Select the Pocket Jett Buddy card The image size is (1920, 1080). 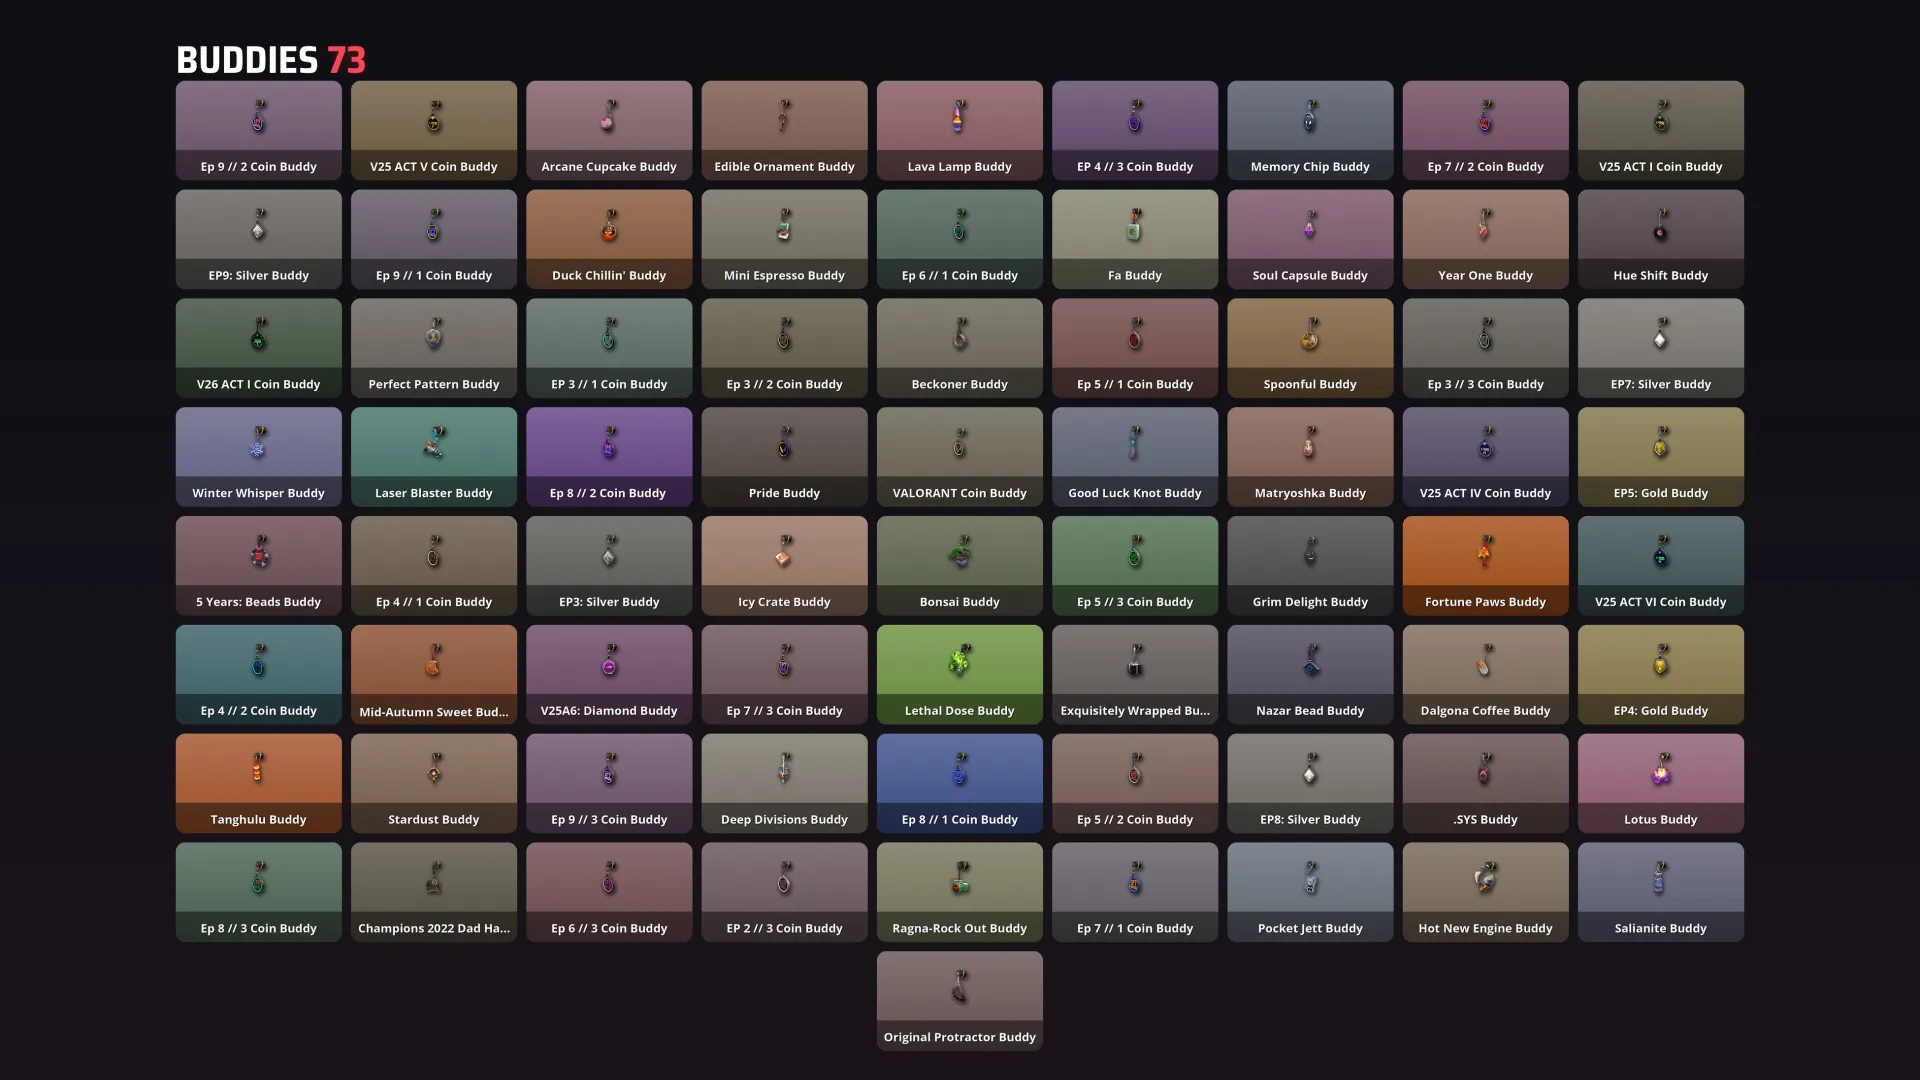[x=1310, y=893]
